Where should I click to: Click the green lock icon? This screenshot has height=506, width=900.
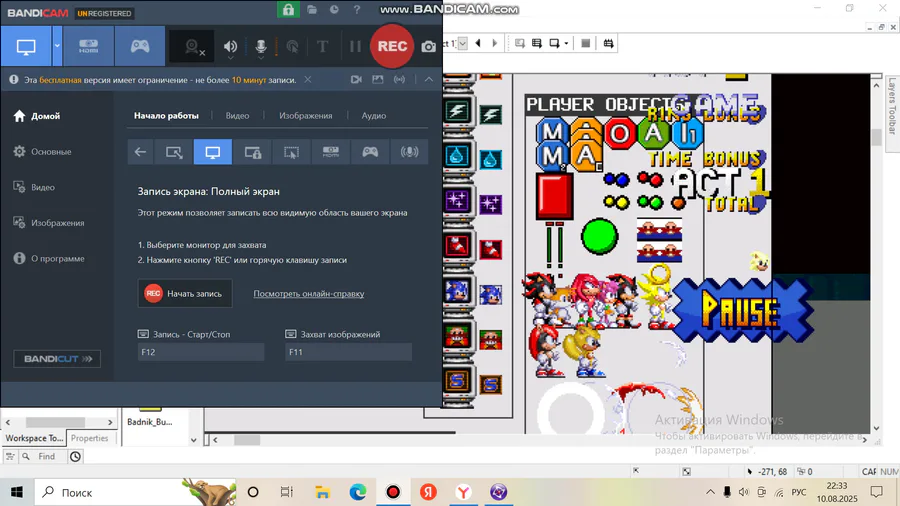click(x=288, y=9)
